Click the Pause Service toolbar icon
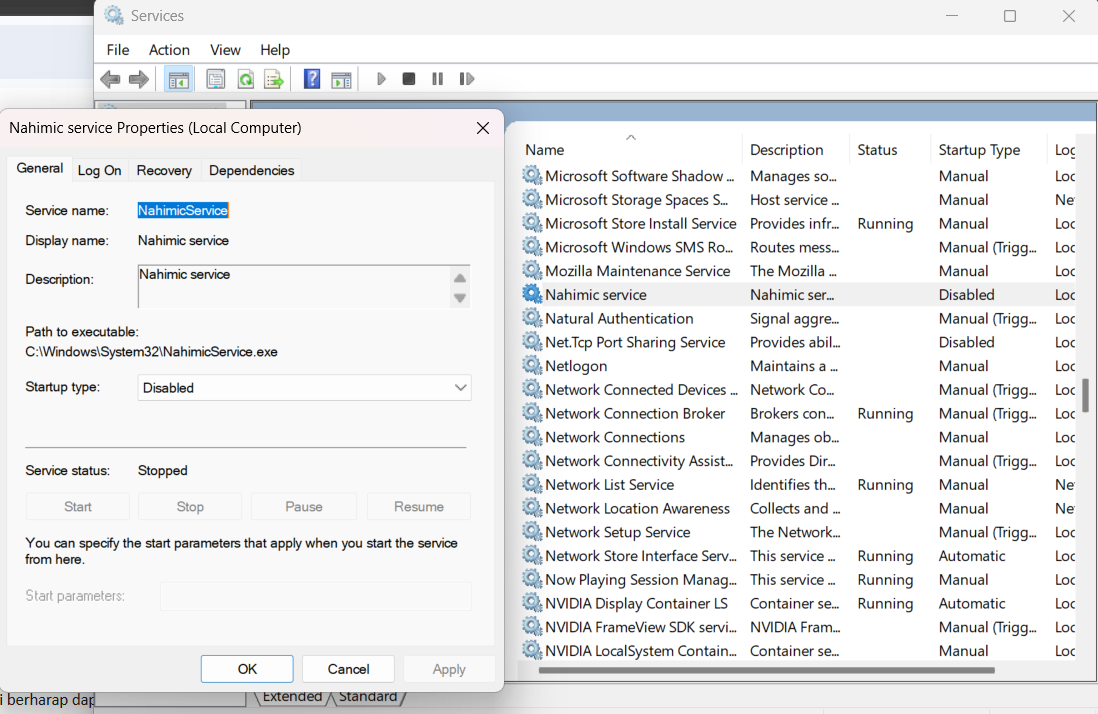The image size is (1098, 714). click(x=437, y=79)
